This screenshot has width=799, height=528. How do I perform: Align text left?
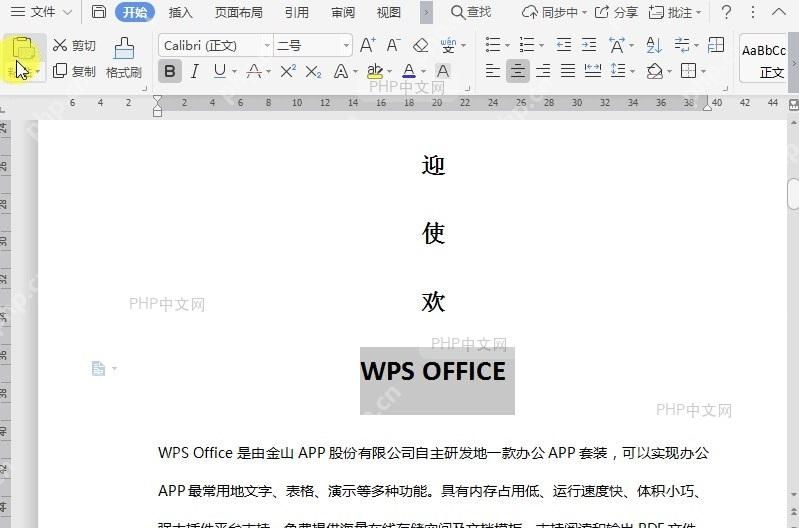(x=493, y=71)
